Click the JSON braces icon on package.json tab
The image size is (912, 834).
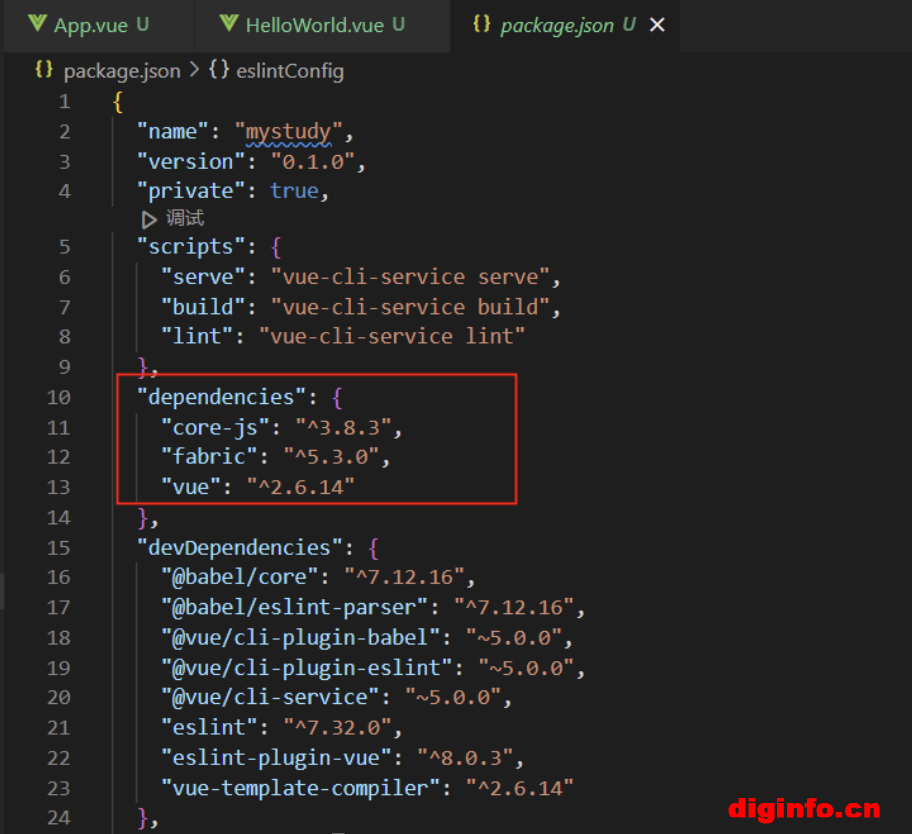tap(482, 24)
